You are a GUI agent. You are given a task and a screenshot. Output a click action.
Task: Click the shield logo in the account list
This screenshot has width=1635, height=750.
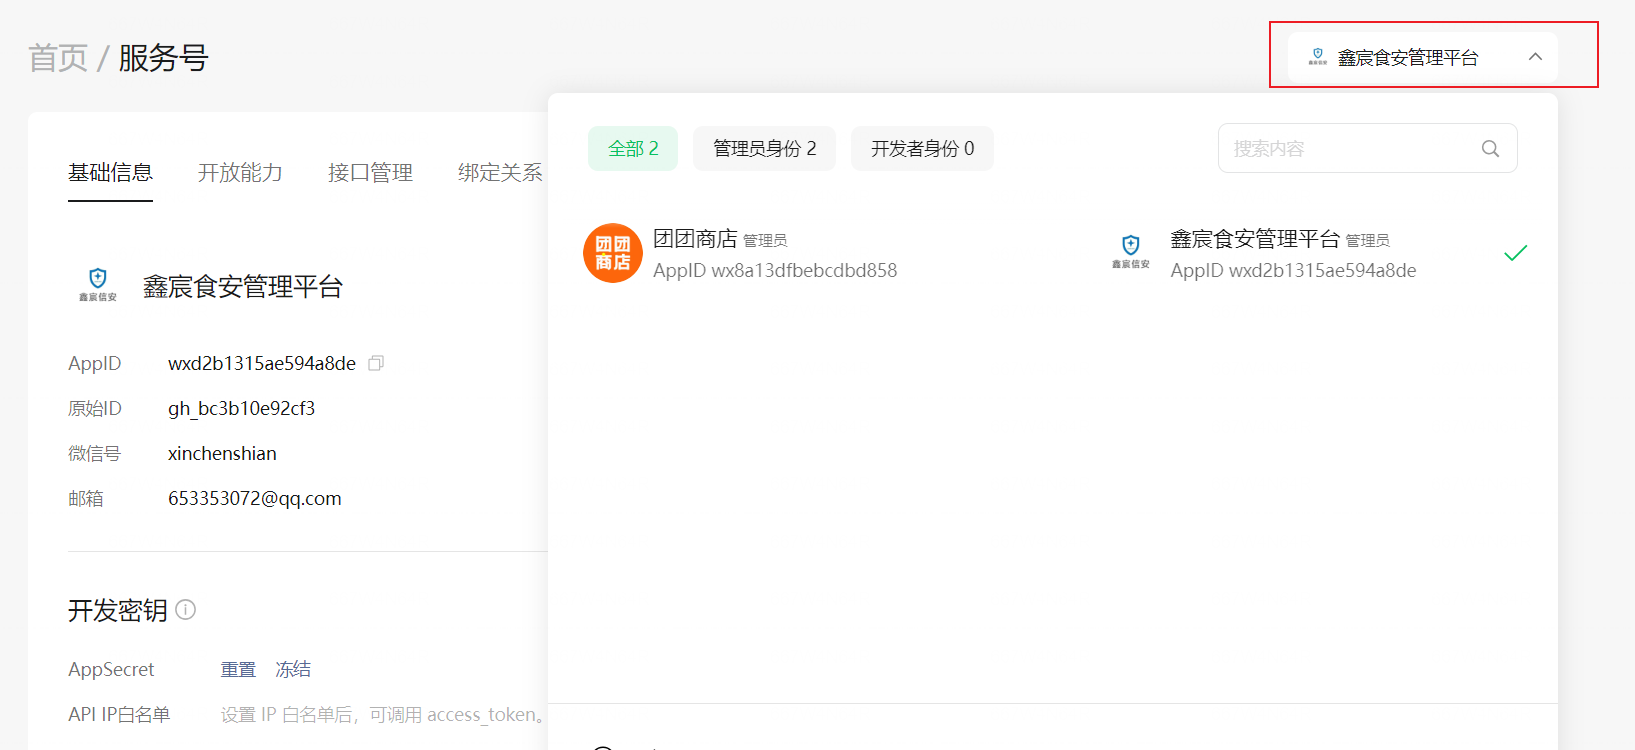tap(1130, 250)
